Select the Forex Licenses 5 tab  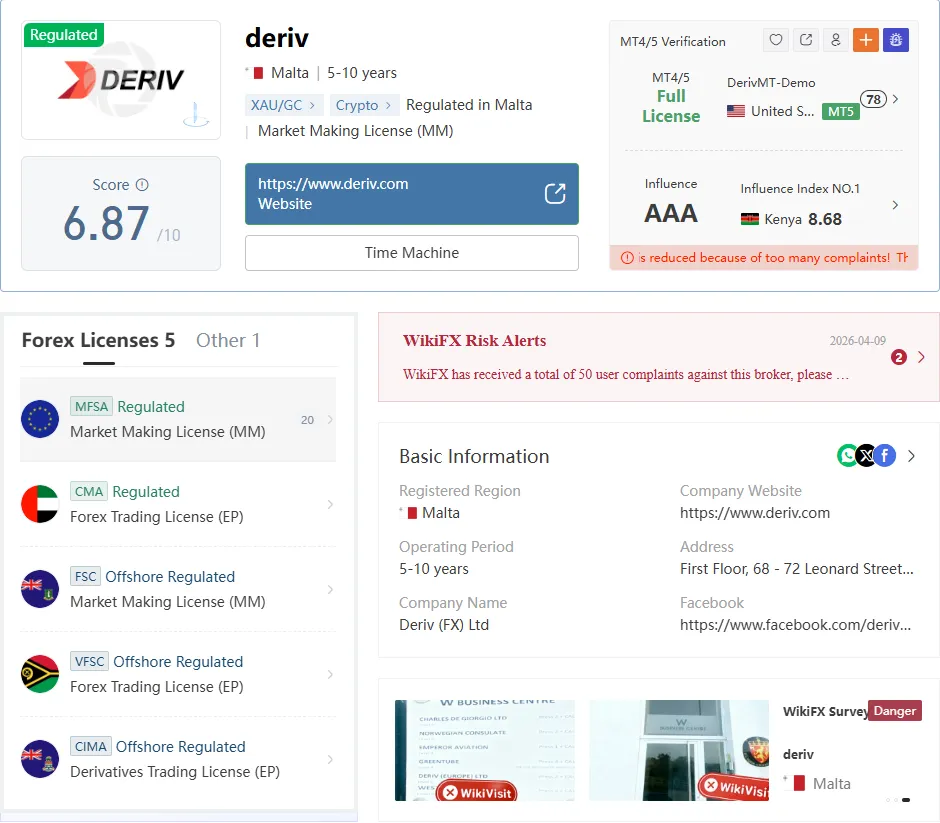pos(98,340)
